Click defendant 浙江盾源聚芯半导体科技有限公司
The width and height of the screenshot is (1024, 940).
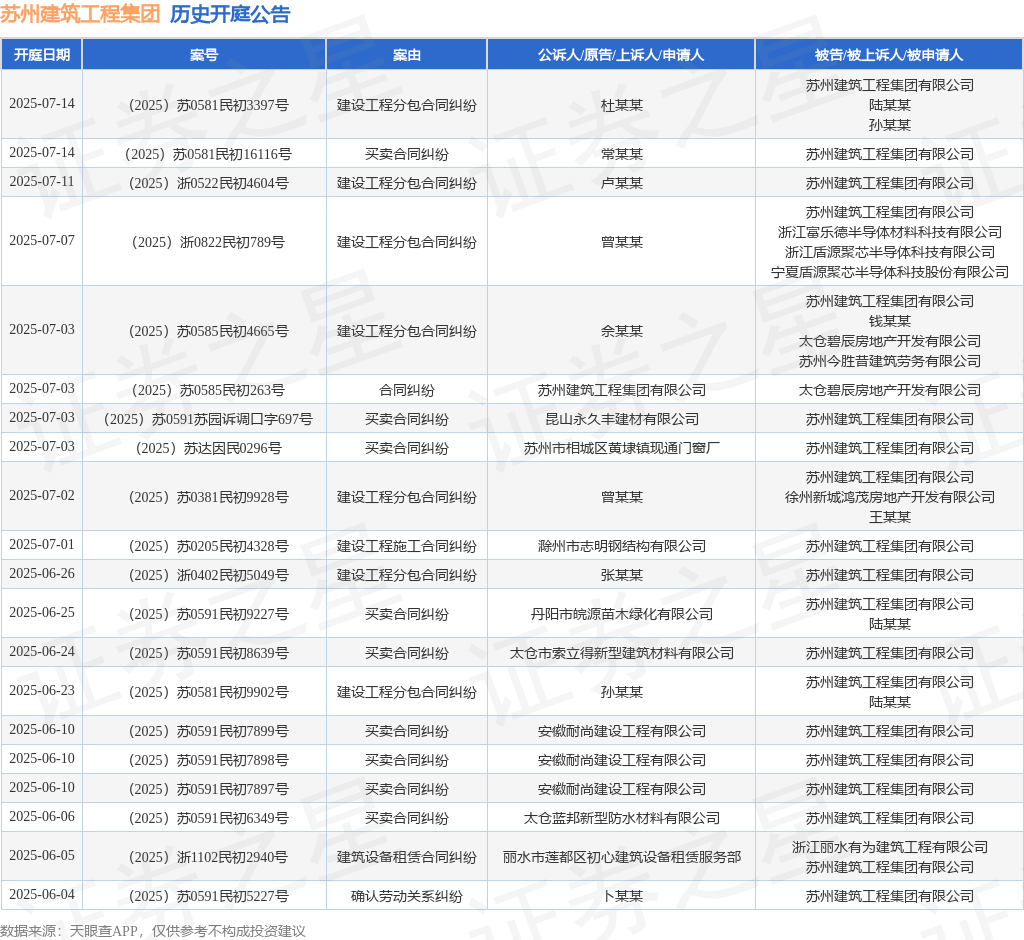pos(889,252)
